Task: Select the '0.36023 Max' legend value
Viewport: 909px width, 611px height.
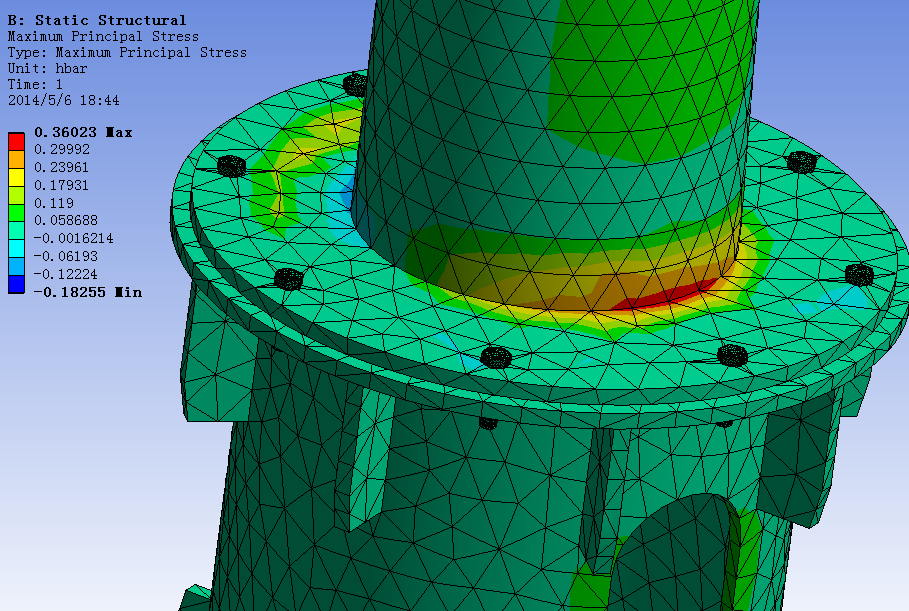Action: [83, 133]
